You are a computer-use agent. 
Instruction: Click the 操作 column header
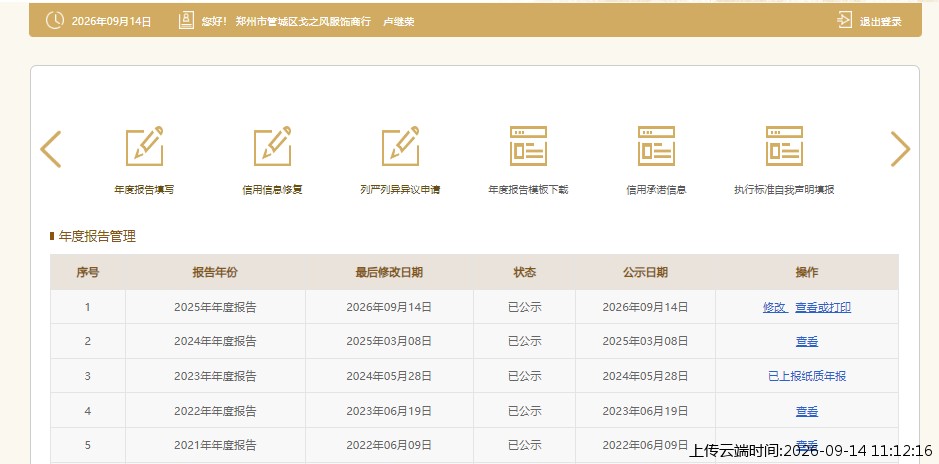807,272
